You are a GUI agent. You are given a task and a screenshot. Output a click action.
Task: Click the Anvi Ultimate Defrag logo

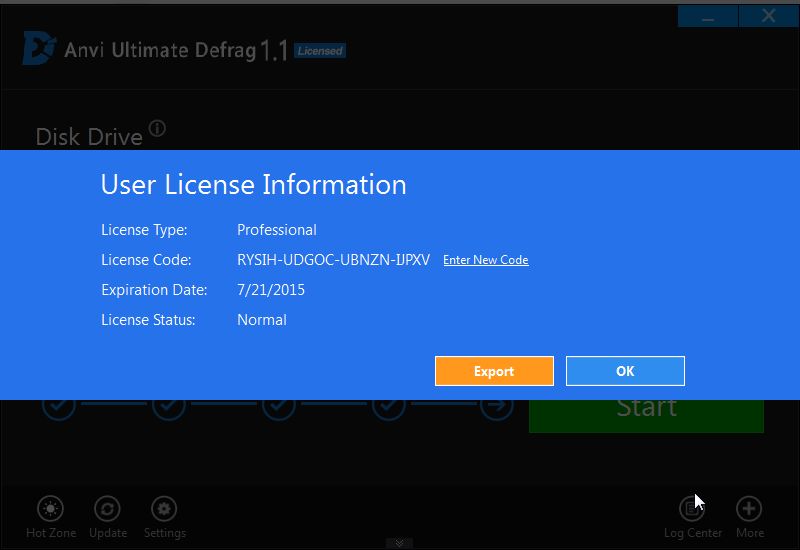(x=39, y=48)
